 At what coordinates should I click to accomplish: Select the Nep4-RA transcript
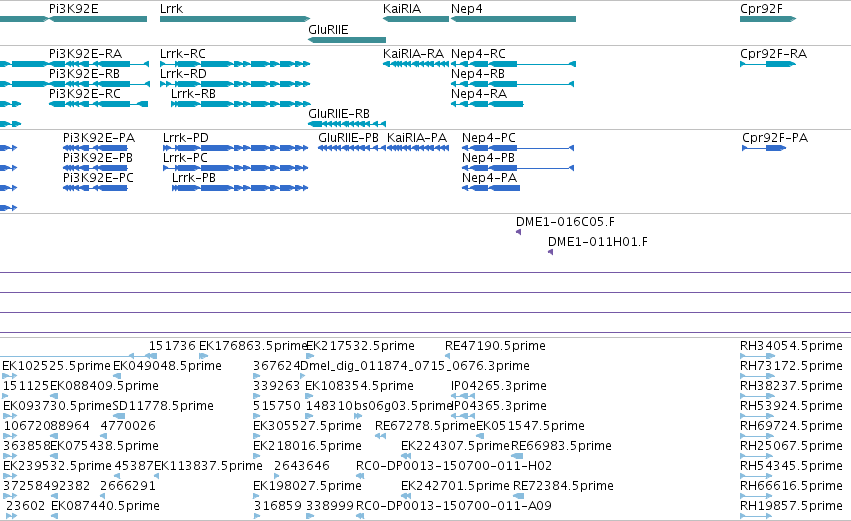pos(487,104)
